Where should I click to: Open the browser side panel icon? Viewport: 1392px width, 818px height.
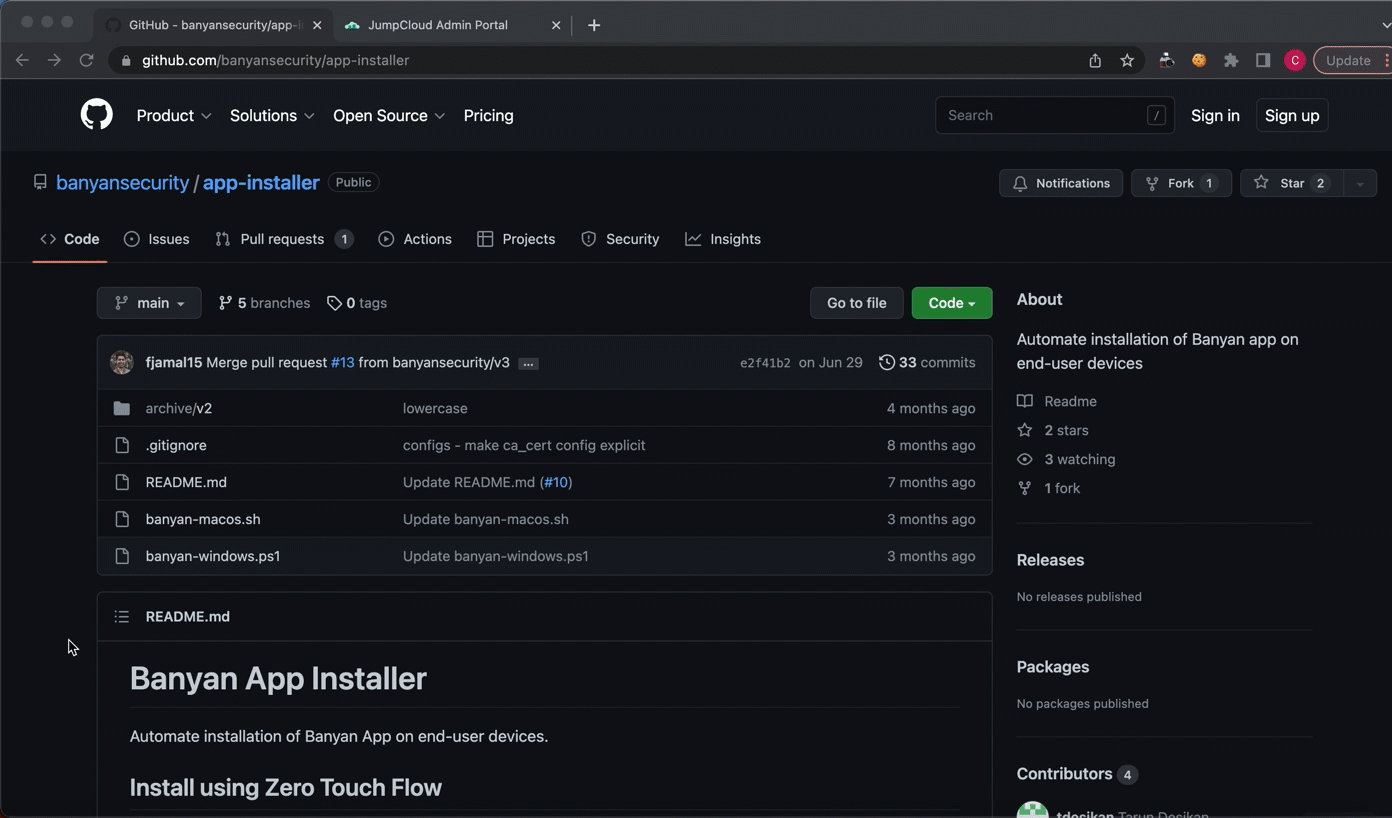pos(1263,60)
